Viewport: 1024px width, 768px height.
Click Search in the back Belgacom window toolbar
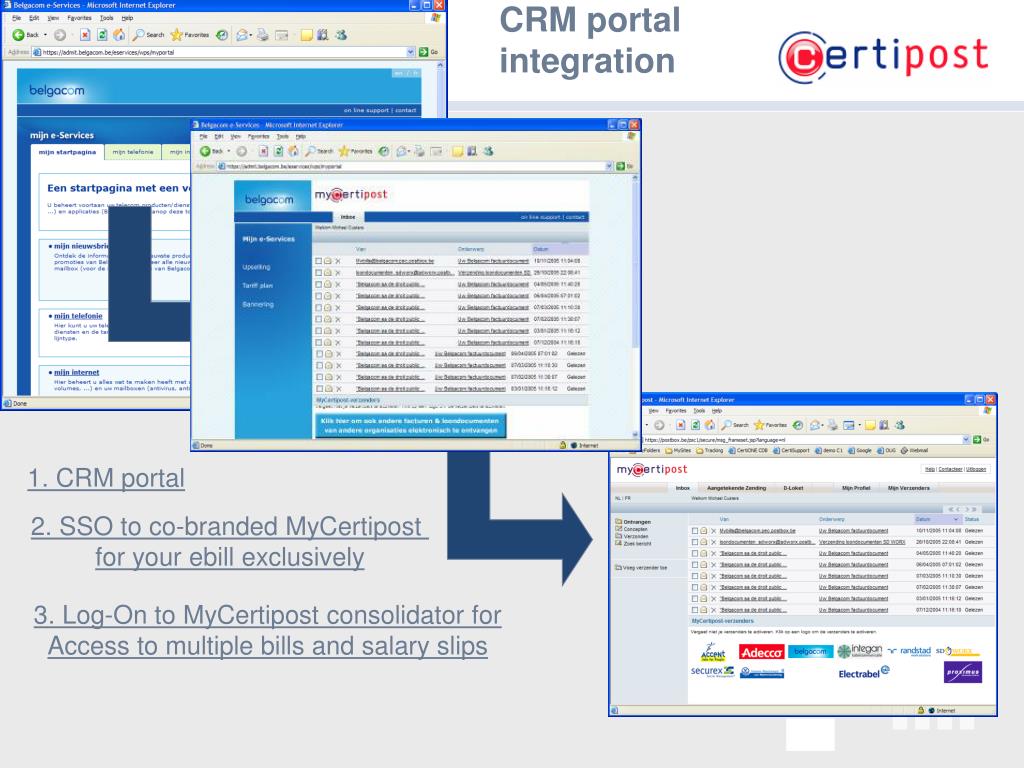[x=148, y=35]
